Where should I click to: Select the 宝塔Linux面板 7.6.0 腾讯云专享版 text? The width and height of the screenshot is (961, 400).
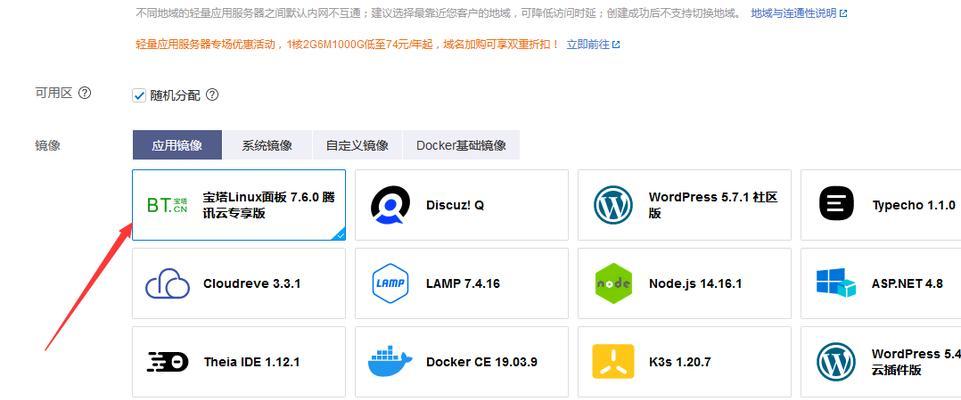pyautogui.click(x=269, y=205)
